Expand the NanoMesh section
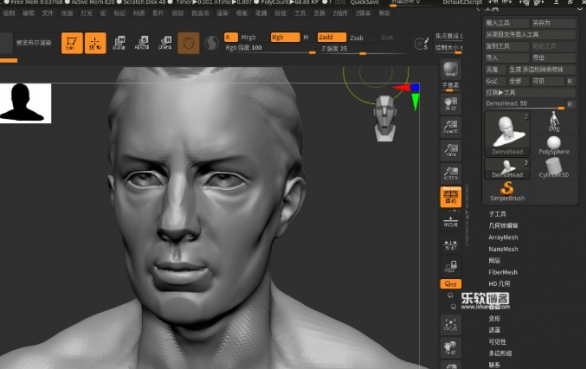 503,249
